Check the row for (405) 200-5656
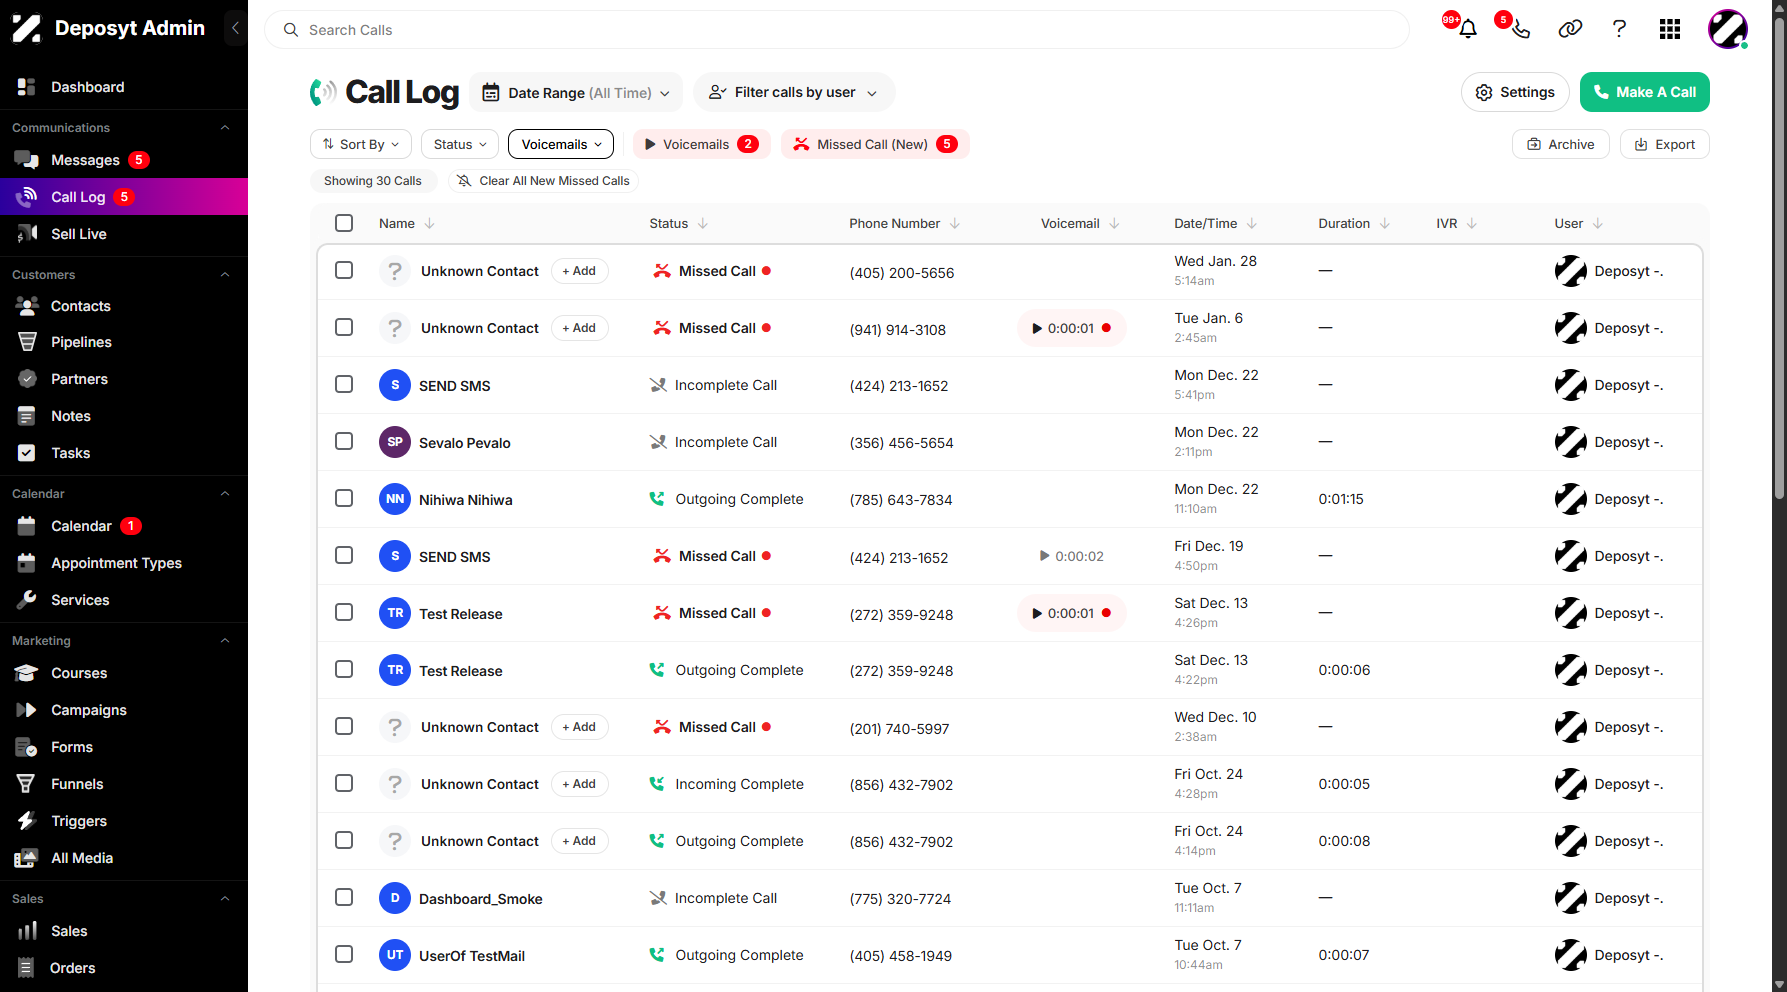Image resolution: width=1787 pixels, height=992 pixels. (x=344, y=270)
